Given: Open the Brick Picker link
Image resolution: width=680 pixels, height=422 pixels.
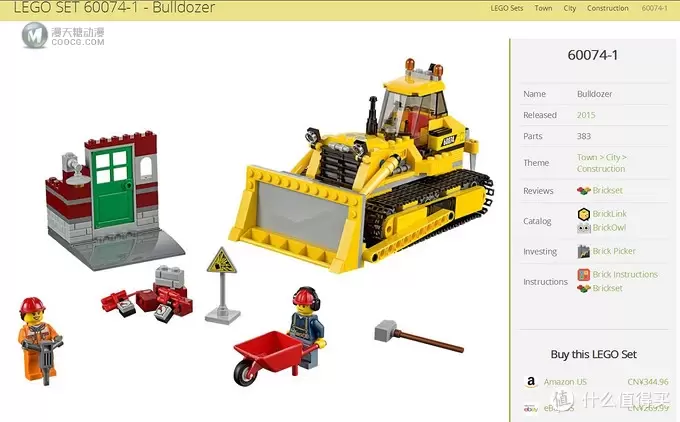Looking at the screenshot, I should (614, 251).
